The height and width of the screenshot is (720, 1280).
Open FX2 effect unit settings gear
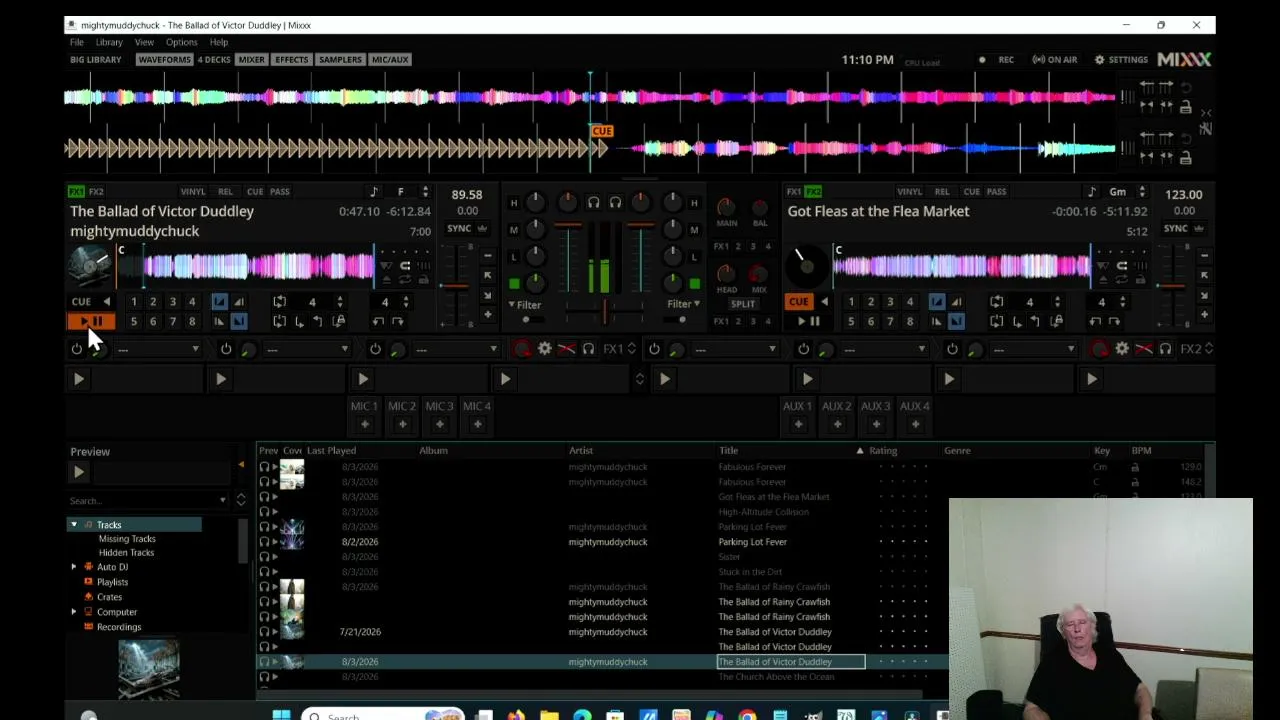(x=1122, y=348)
